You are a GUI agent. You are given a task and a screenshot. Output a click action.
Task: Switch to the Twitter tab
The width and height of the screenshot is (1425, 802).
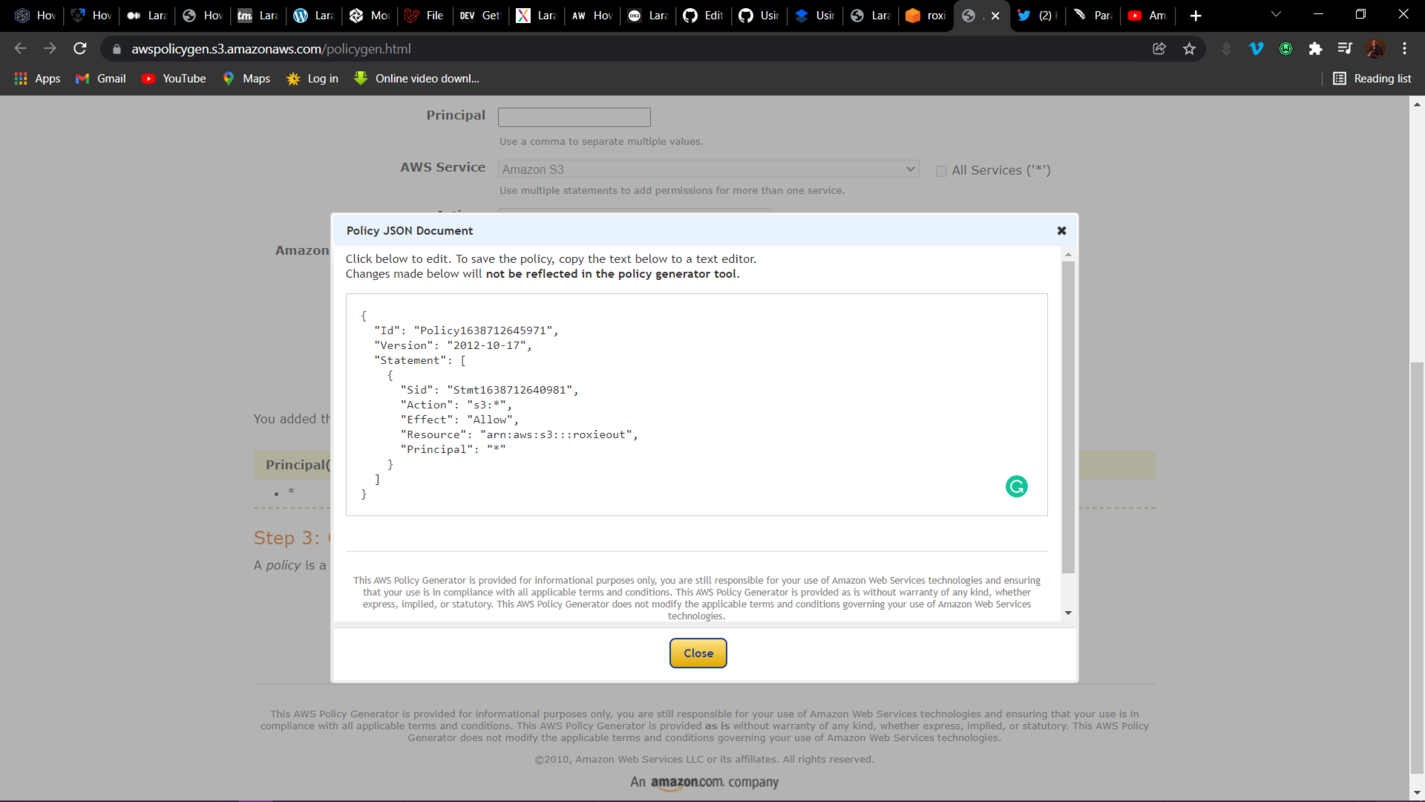coord(1035,16)
